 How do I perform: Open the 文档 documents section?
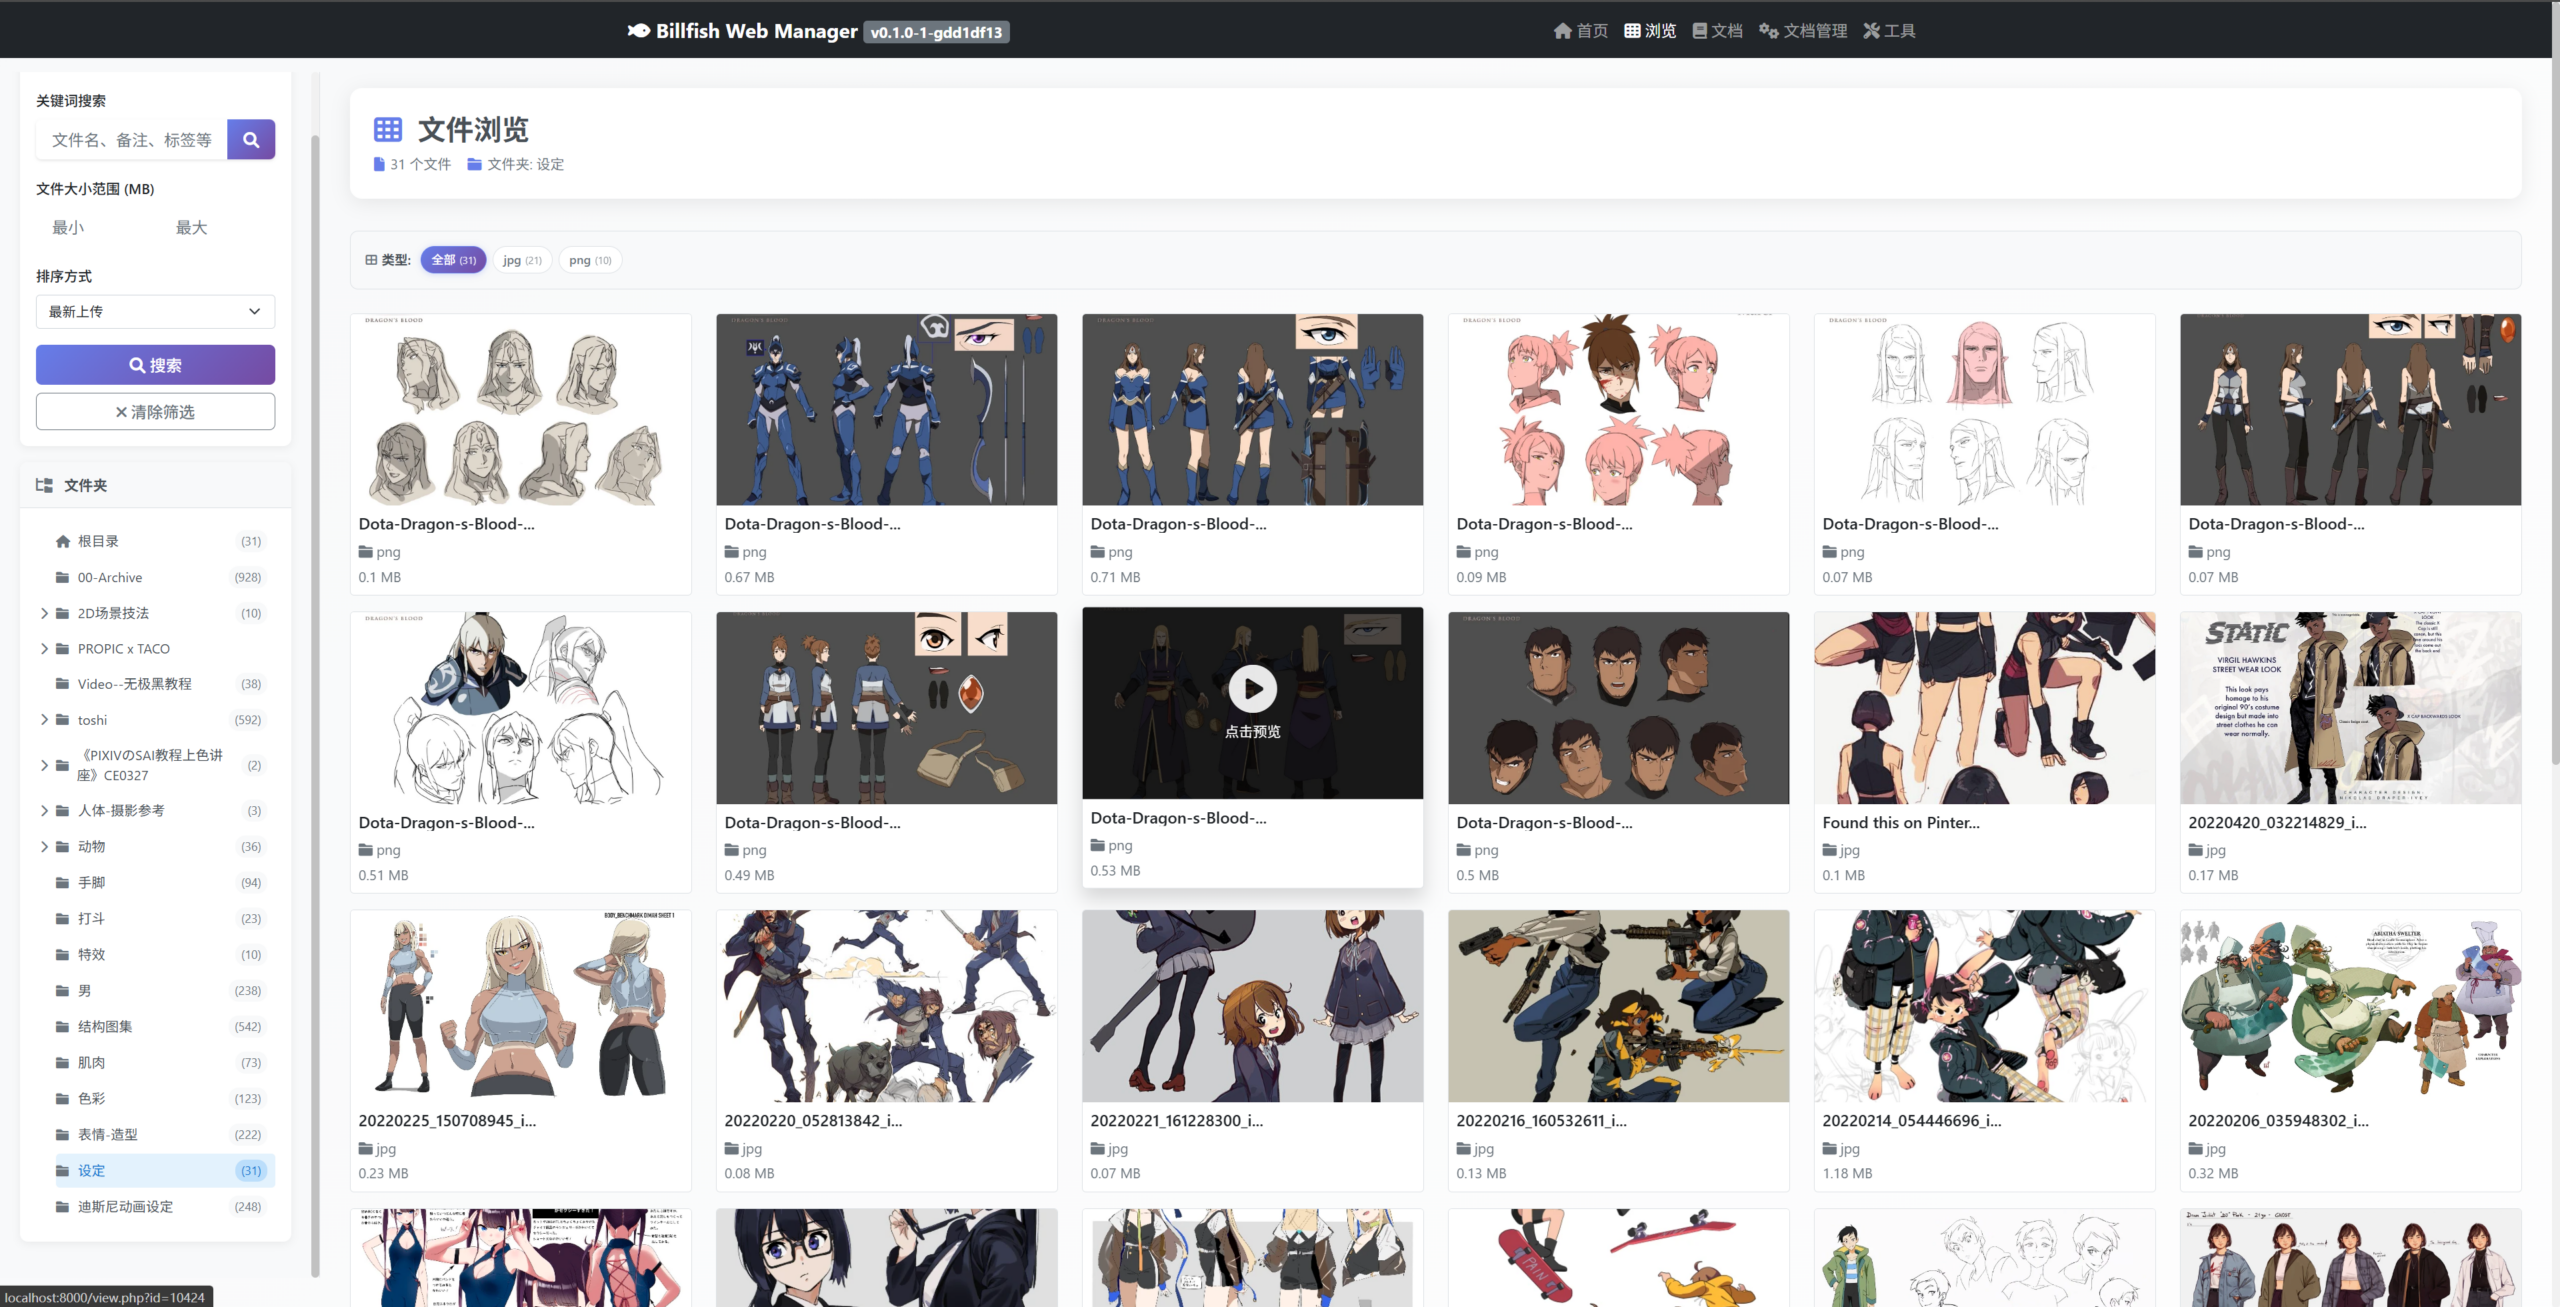coord(1717,30)
